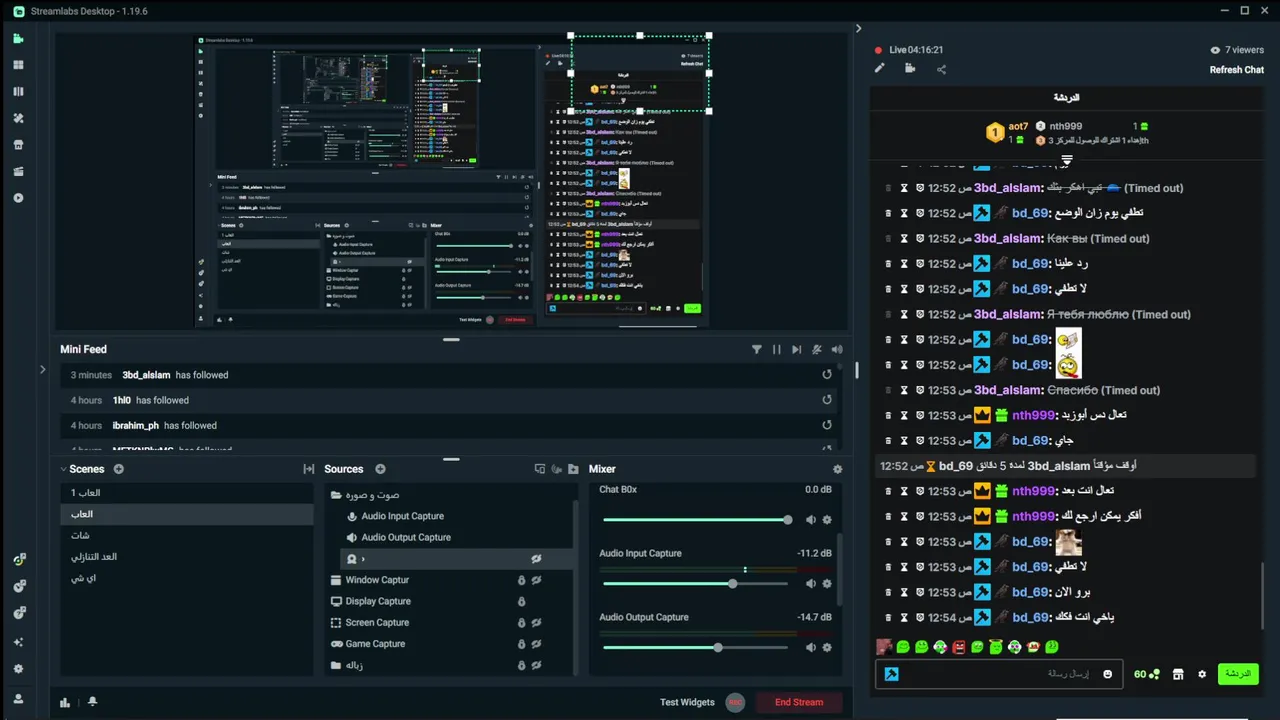Mute the Audio Output Capture source
This screenshot has height=720, width=1280.
(x=811, y=648)
